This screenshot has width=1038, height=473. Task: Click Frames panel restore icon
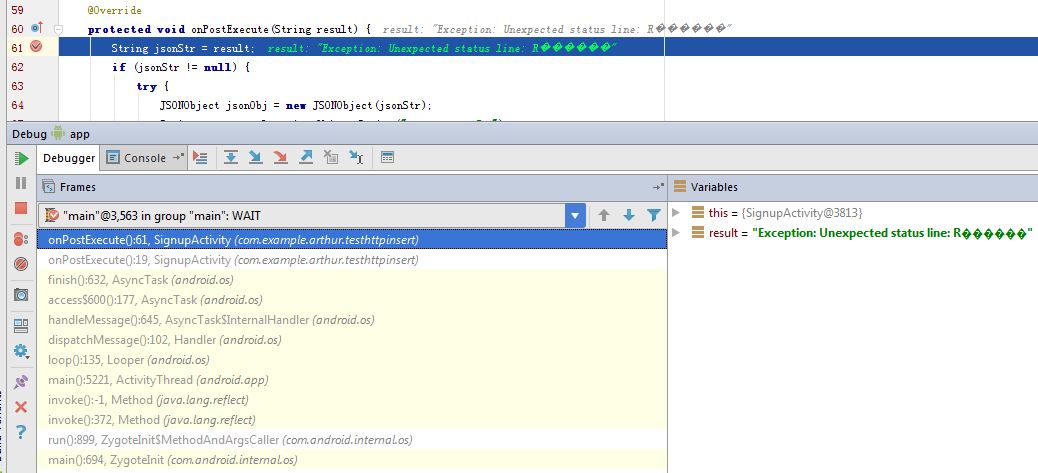658,187
